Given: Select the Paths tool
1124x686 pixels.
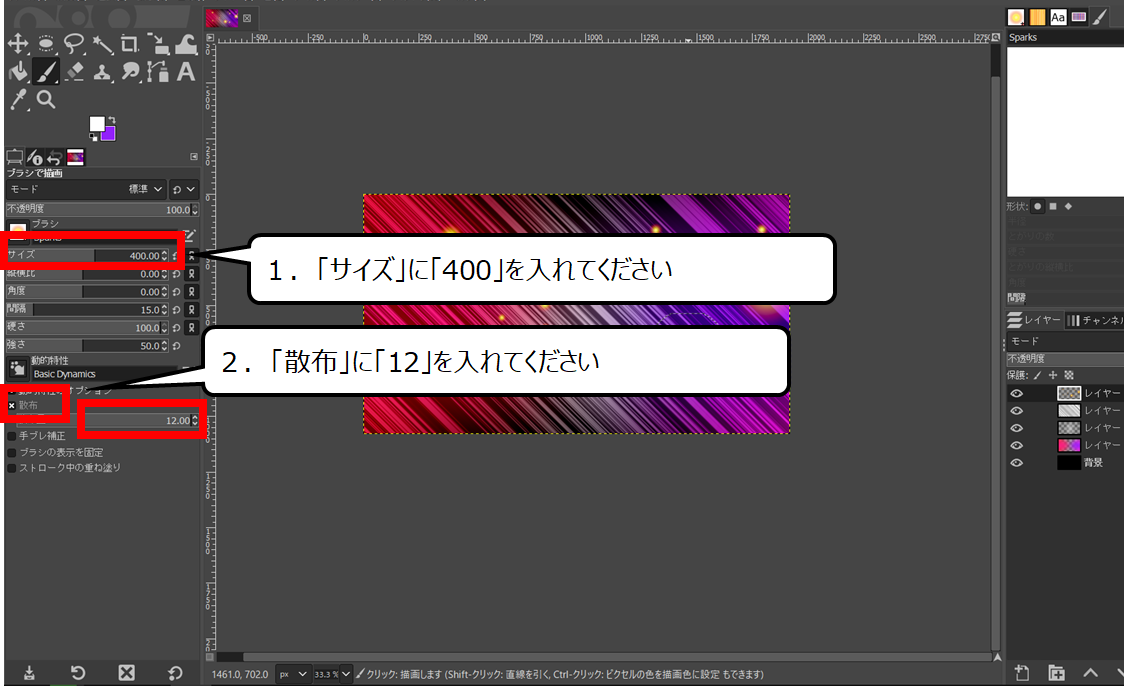Looking at the screenshot, I should 158,72.
